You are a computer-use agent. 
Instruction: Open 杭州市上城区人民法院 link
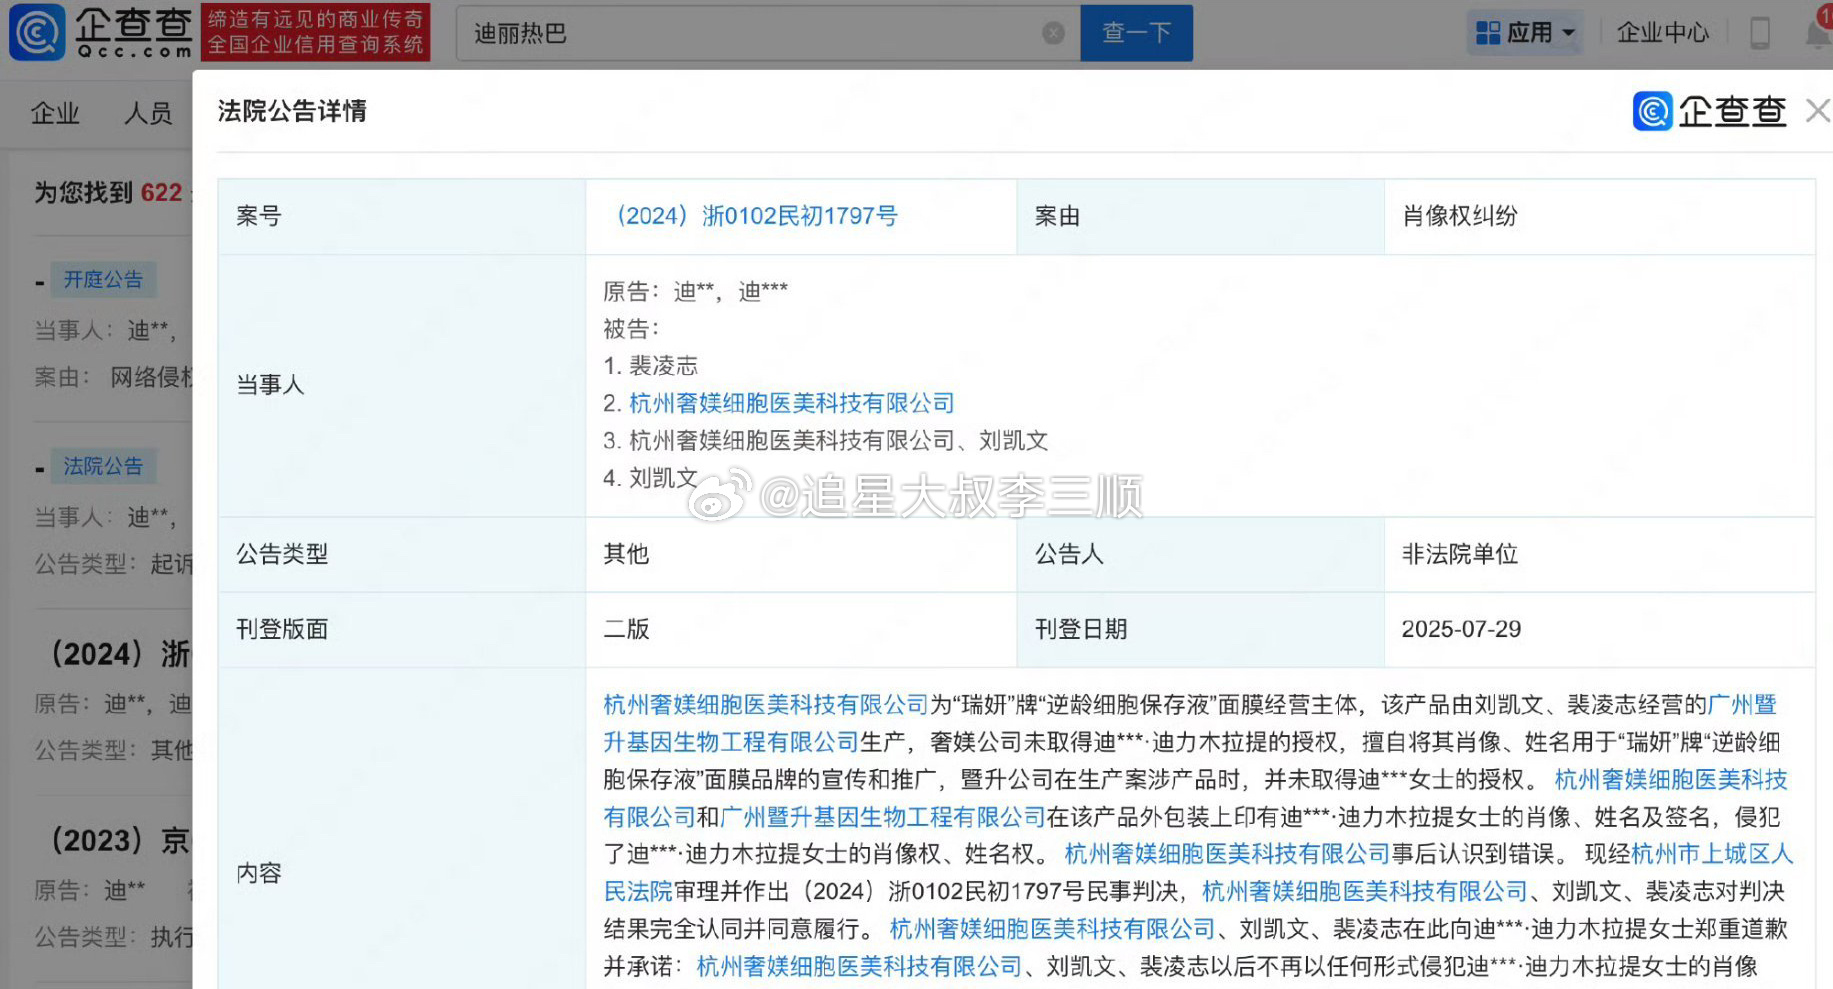1712,854
